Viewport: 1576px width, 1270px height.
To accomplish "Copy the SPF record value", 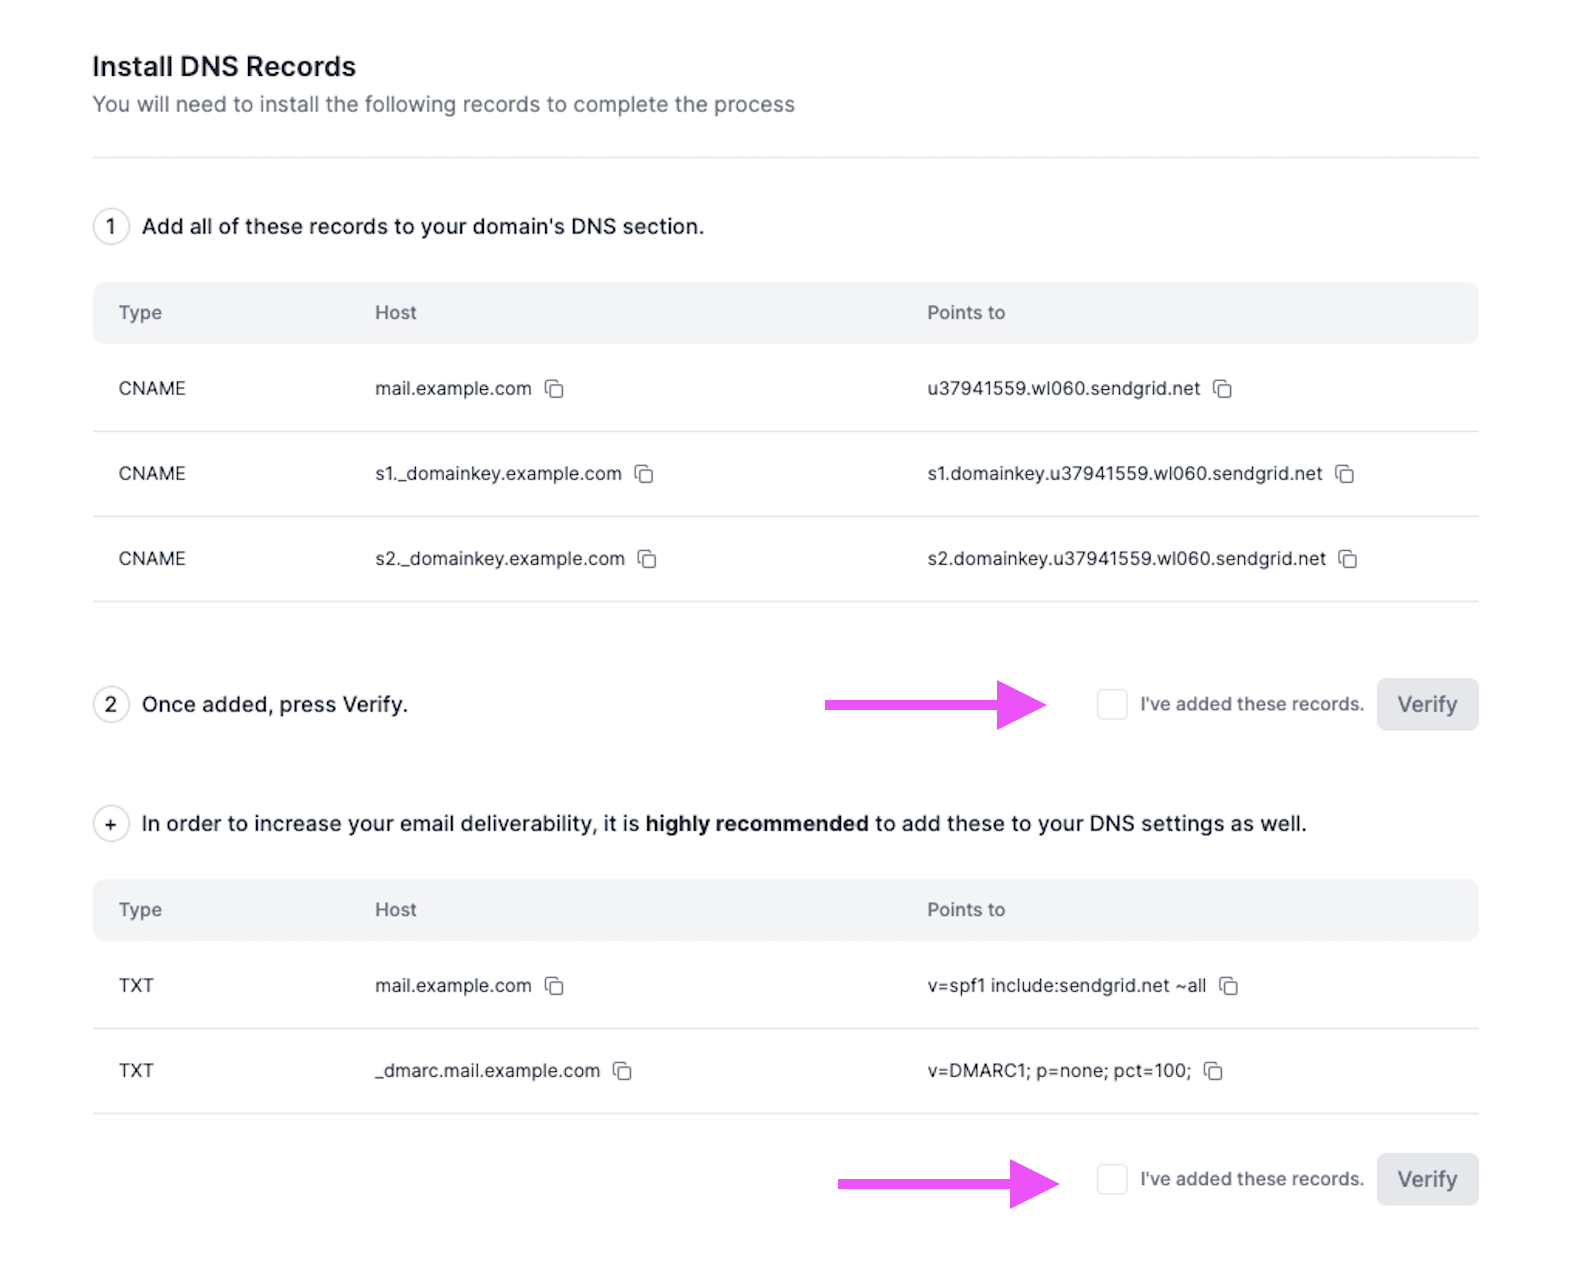I will click(x=1229, y=986).
